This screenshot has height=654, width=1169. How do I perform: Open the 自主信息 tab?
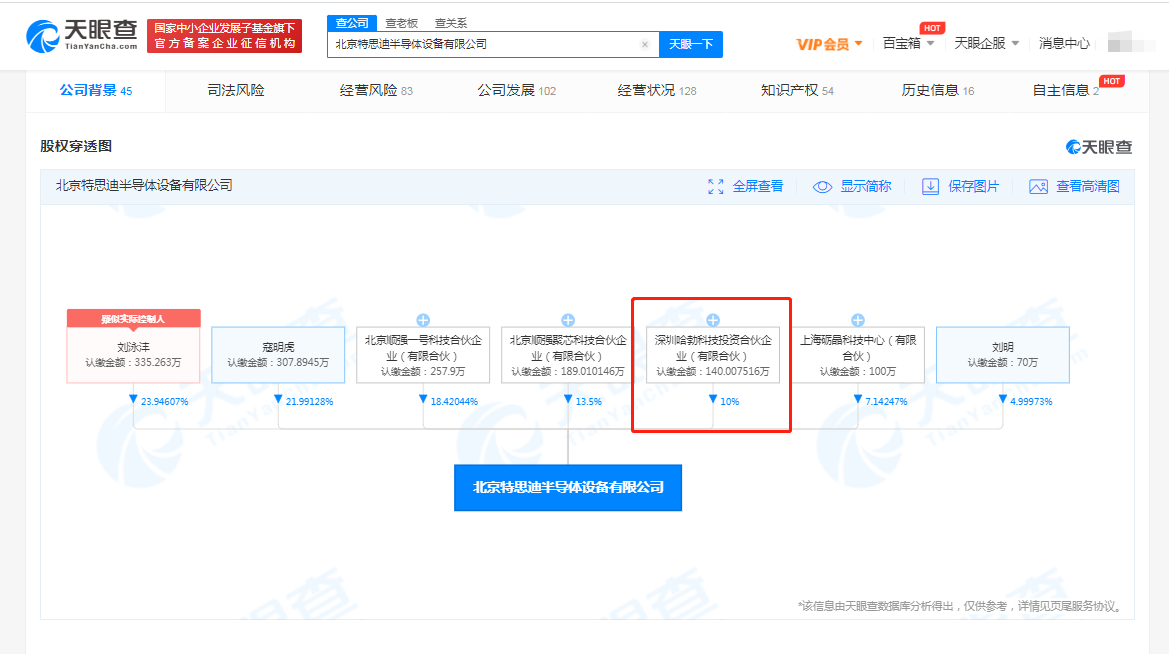click(1066, 91)
